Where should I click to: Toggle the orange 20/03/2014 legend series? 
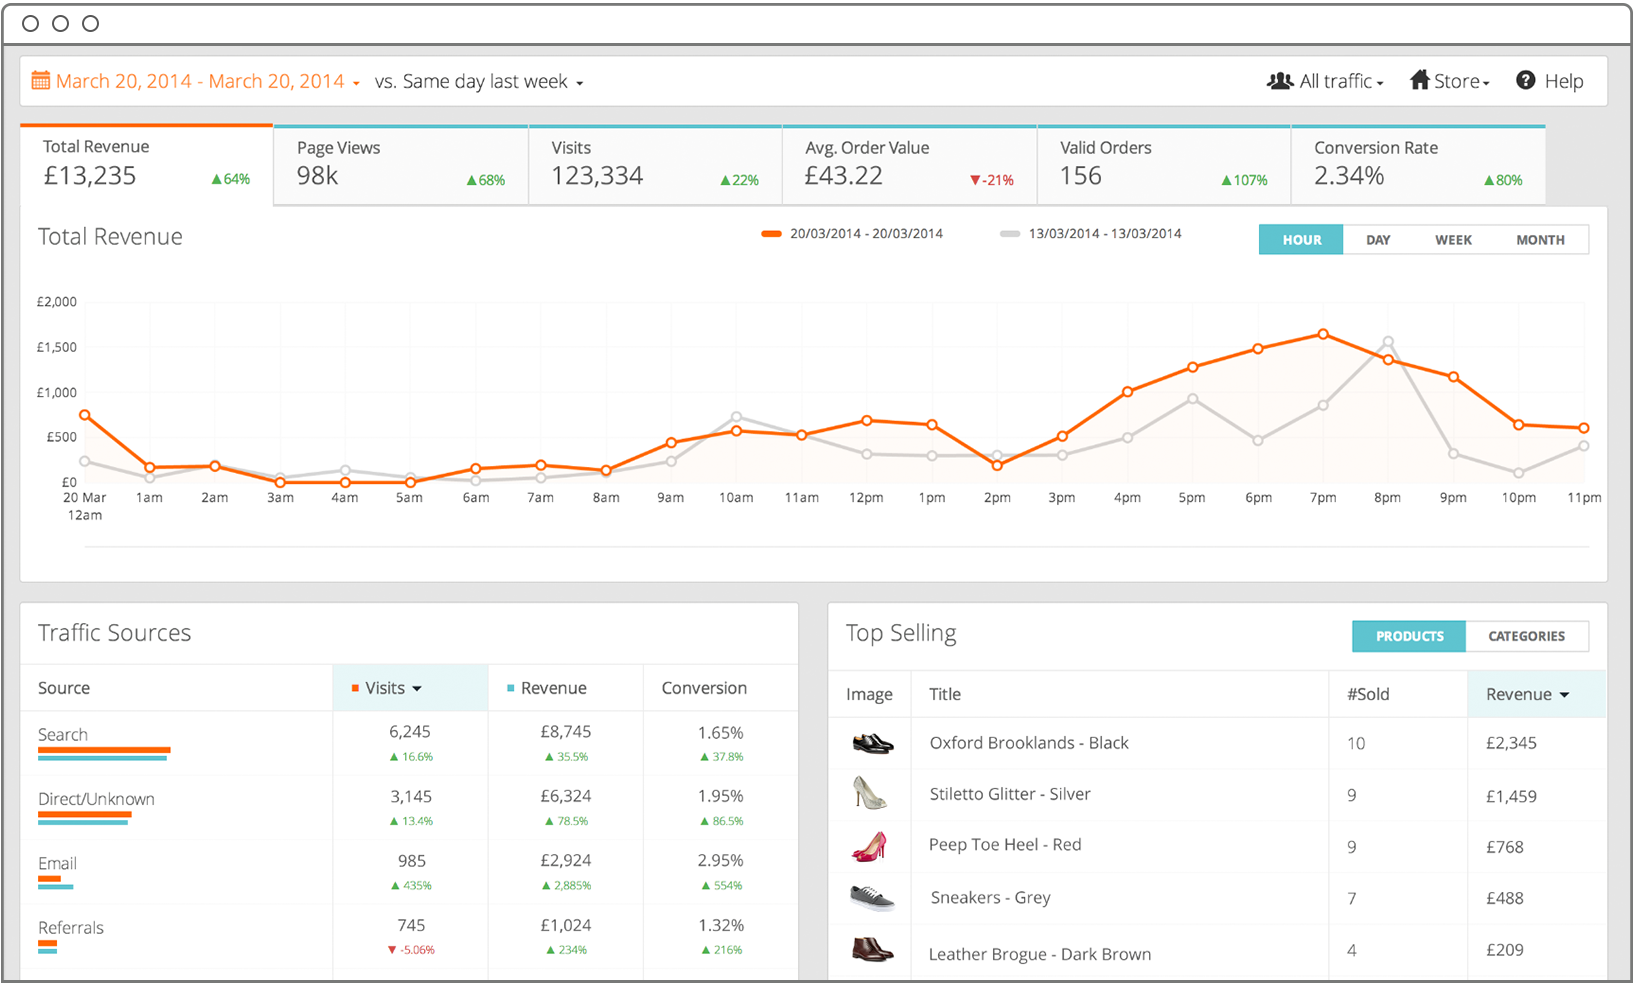pos(853,234)
